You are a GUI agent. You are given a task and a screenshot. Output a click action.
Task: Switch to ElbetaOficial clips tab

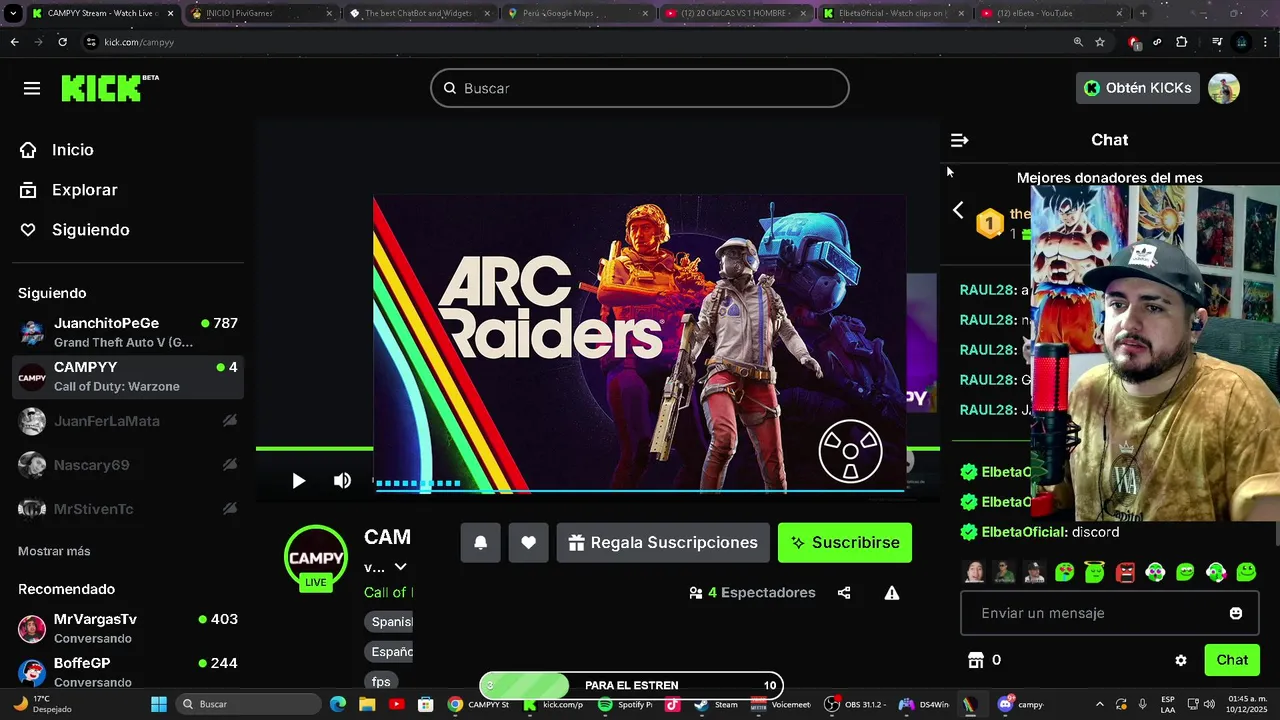[890, 13]
